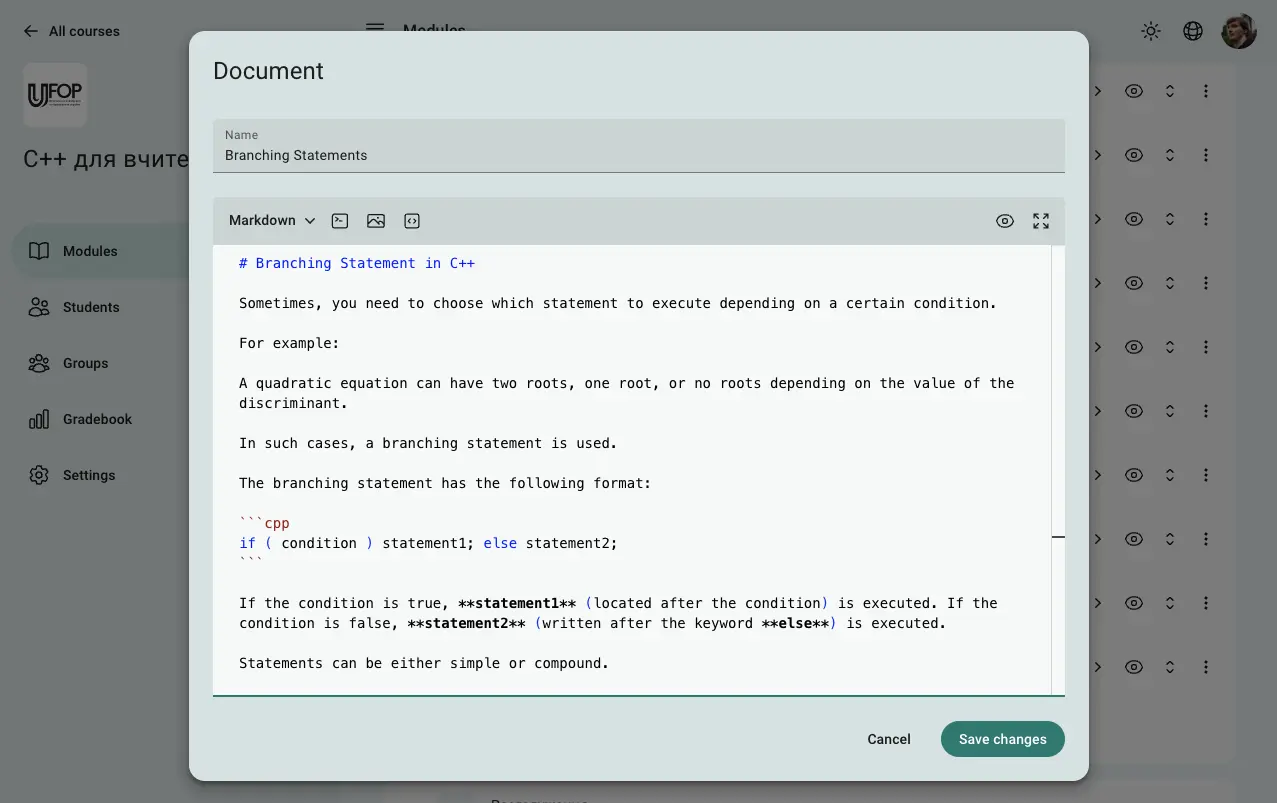Go to Students in the sidebar

tap(91, 307)
